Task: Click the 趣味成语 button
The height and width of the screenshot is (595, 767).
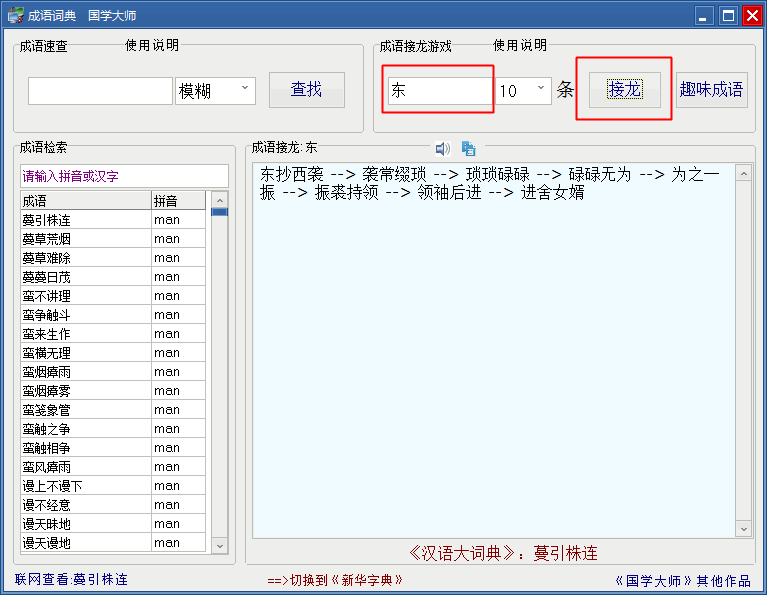Action: tap(711, 90)
